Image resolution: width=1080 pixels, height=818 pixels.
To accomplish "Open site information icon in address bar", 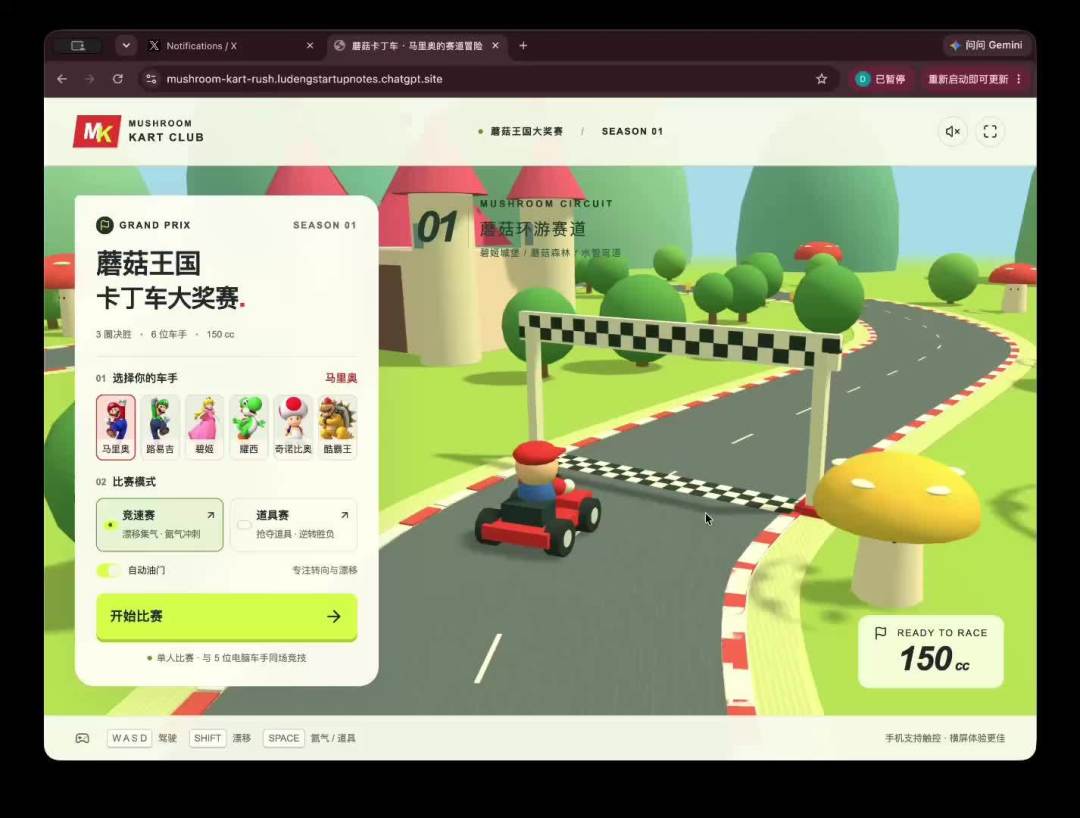I will (x=152, y=79).
